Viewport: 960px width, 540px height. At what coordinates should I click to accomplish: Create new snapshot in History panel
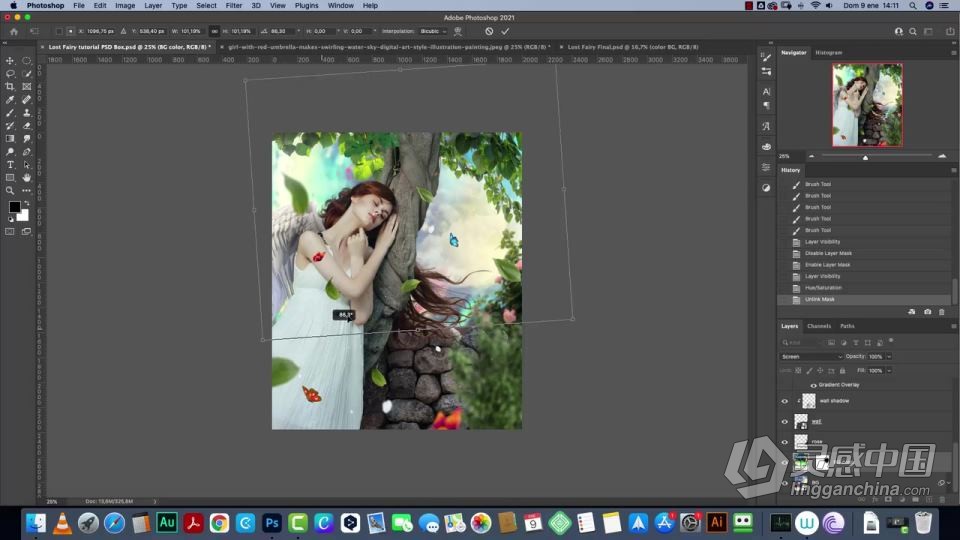pos(927,312)
